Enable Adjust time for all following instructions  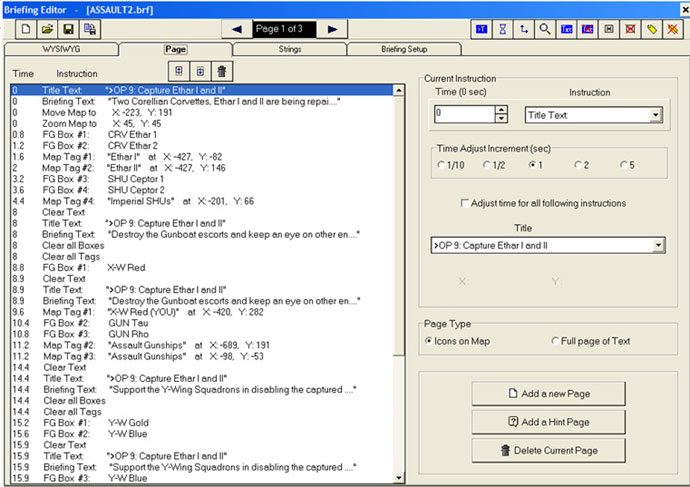tap(465, 203)
